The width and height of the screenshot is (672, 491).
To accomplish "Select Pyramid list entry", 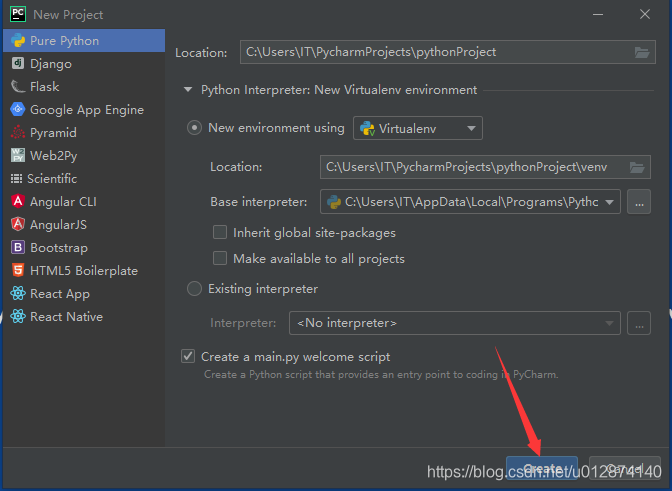I will click(84, 132).
